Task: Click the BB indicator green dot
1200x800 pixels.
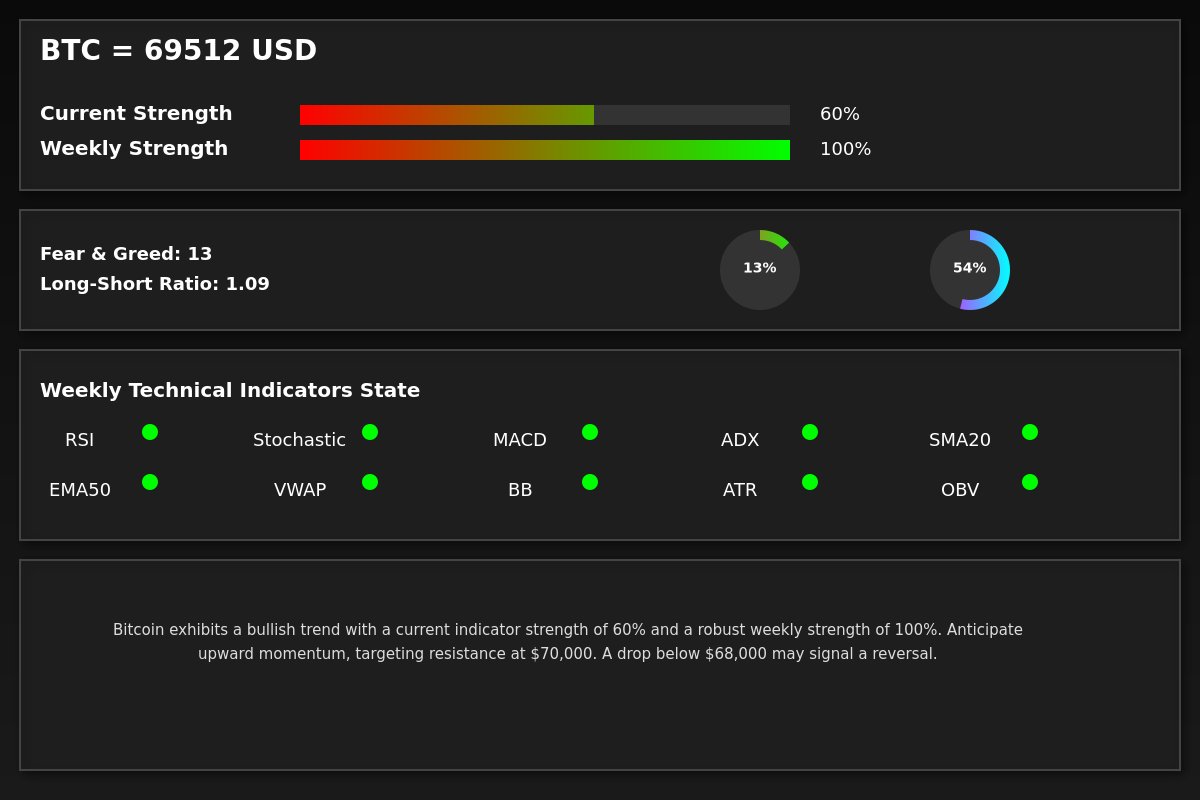Action: click(590, 482)
